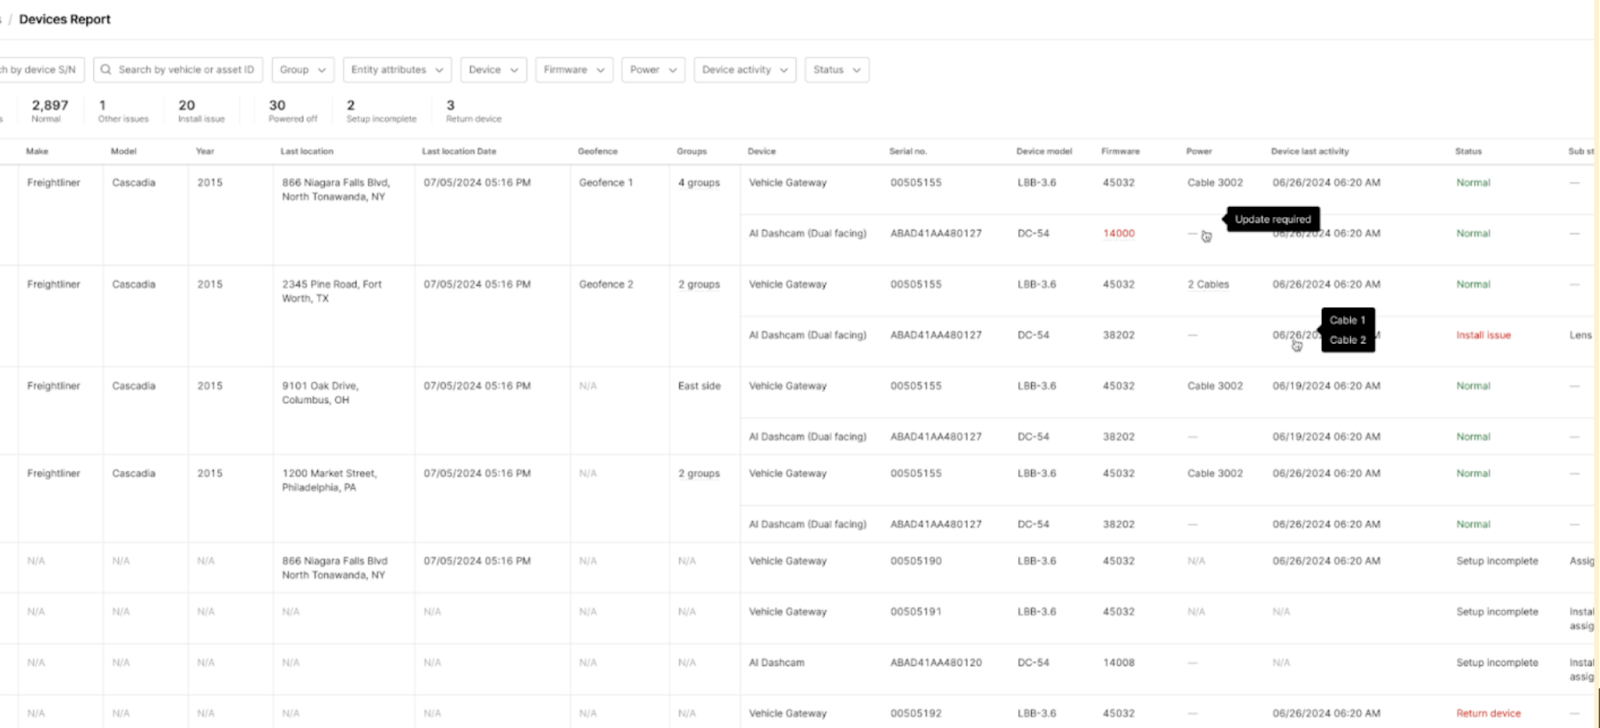Open the 2 Cables power entry
Viewport: 1600px width, 728px height.
1207,284
